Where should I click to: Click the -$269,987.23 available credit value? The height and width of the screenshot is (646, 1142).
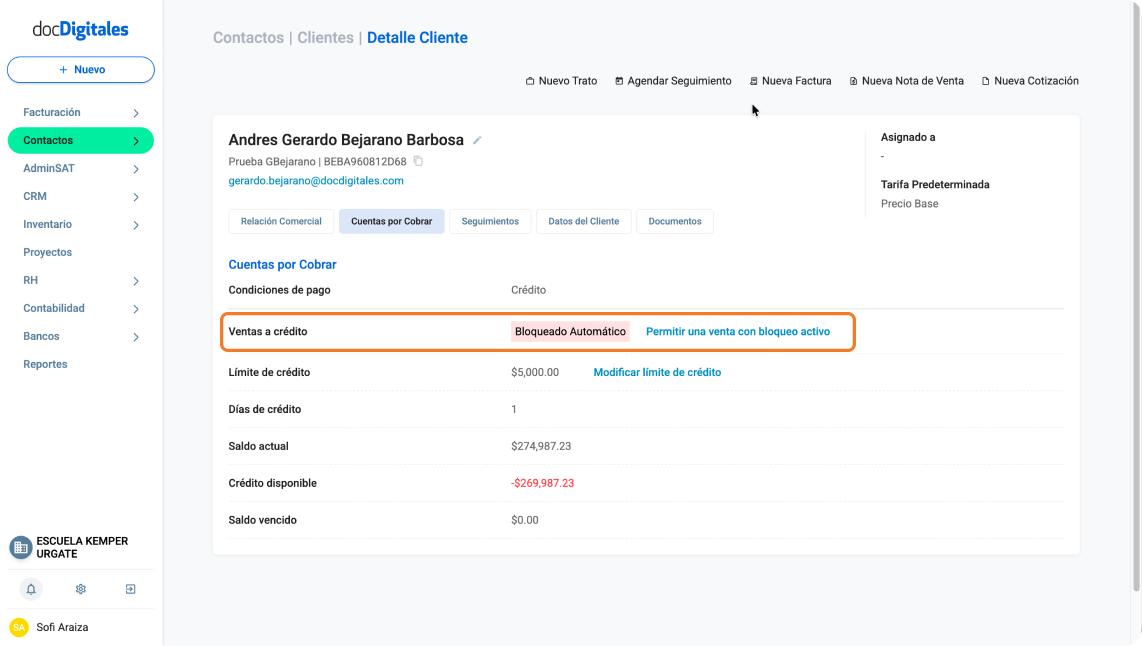pyautogui.click(x=543, y=483)
